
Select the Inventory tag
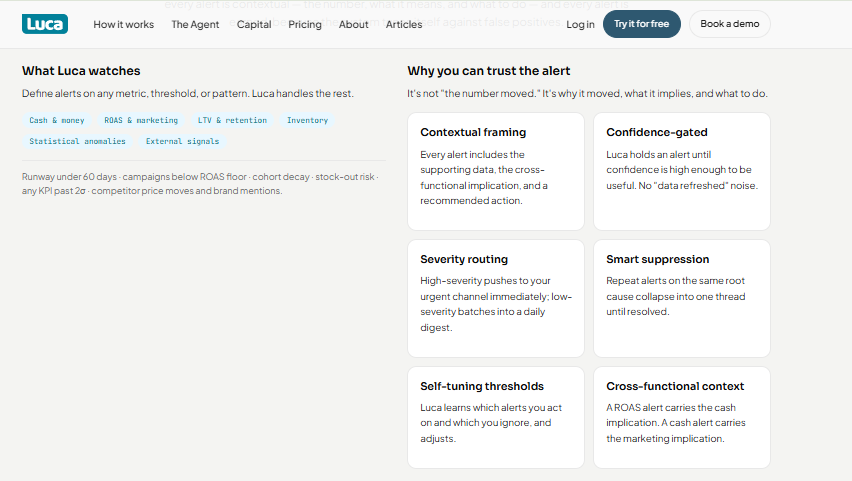(308, 120)
